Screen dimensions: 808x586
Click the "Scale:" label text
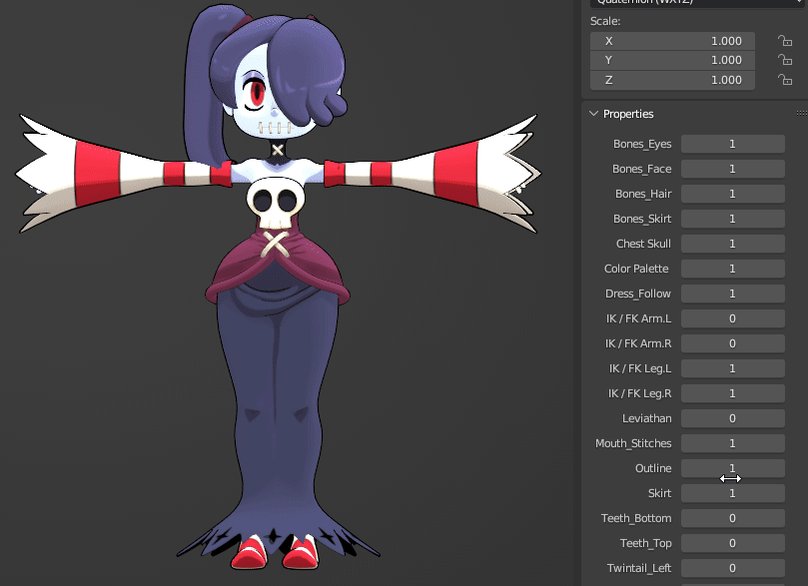605,21
